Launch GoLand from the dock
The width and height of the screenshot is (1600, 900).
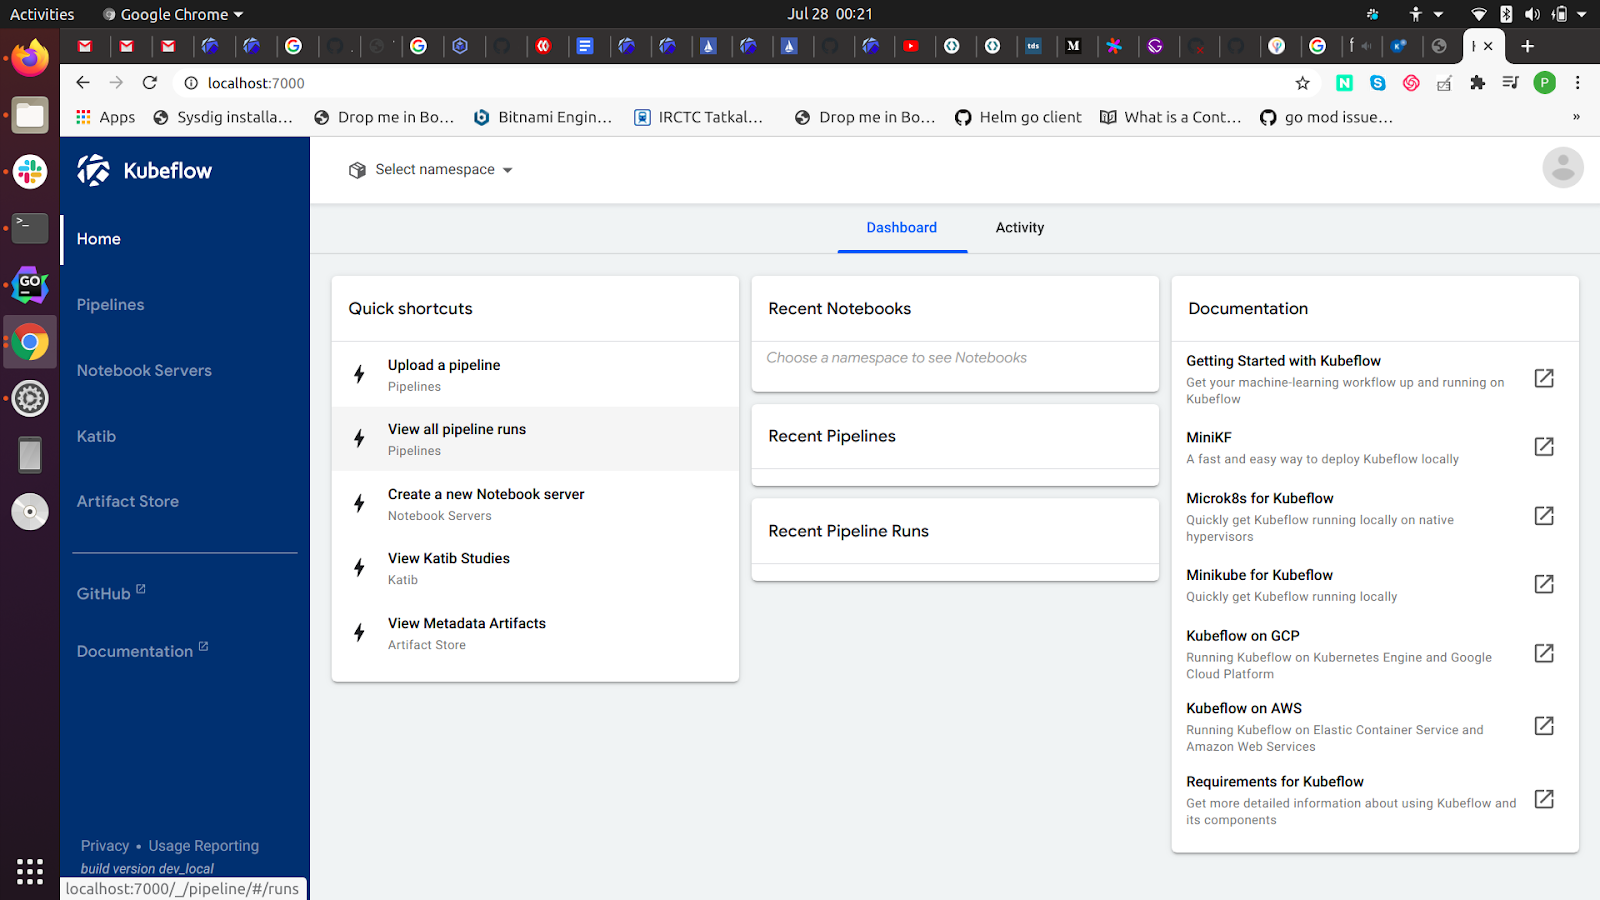click(x=30, y=285)
